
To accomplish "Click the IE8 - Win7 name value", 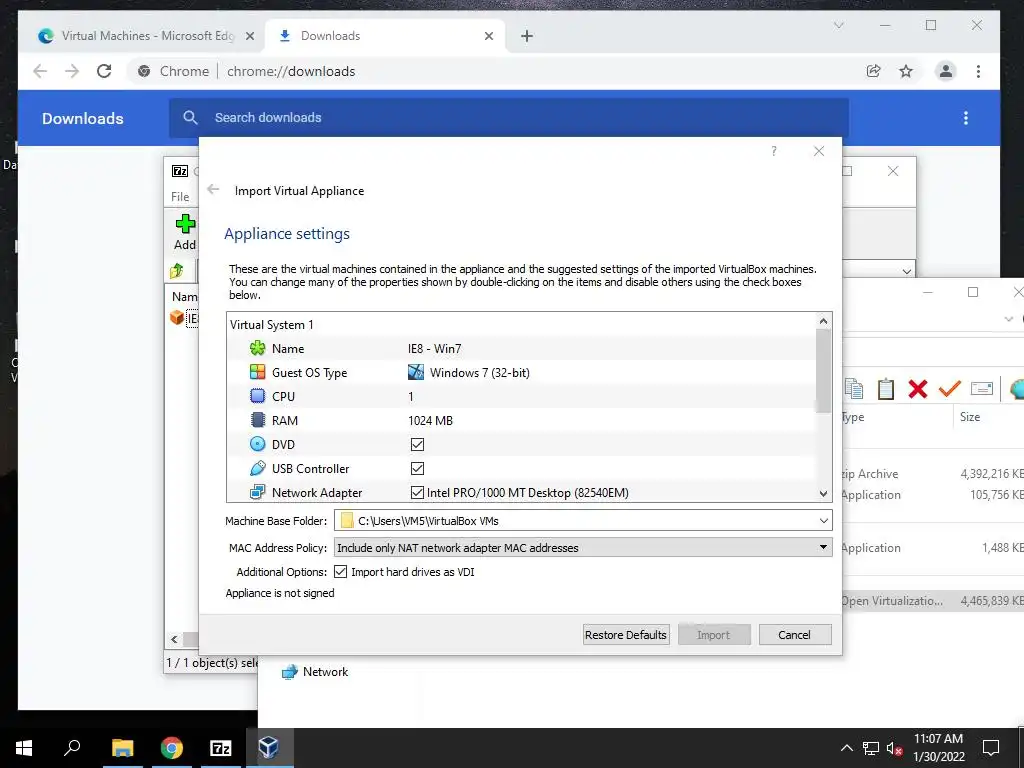I will [434, 349].
